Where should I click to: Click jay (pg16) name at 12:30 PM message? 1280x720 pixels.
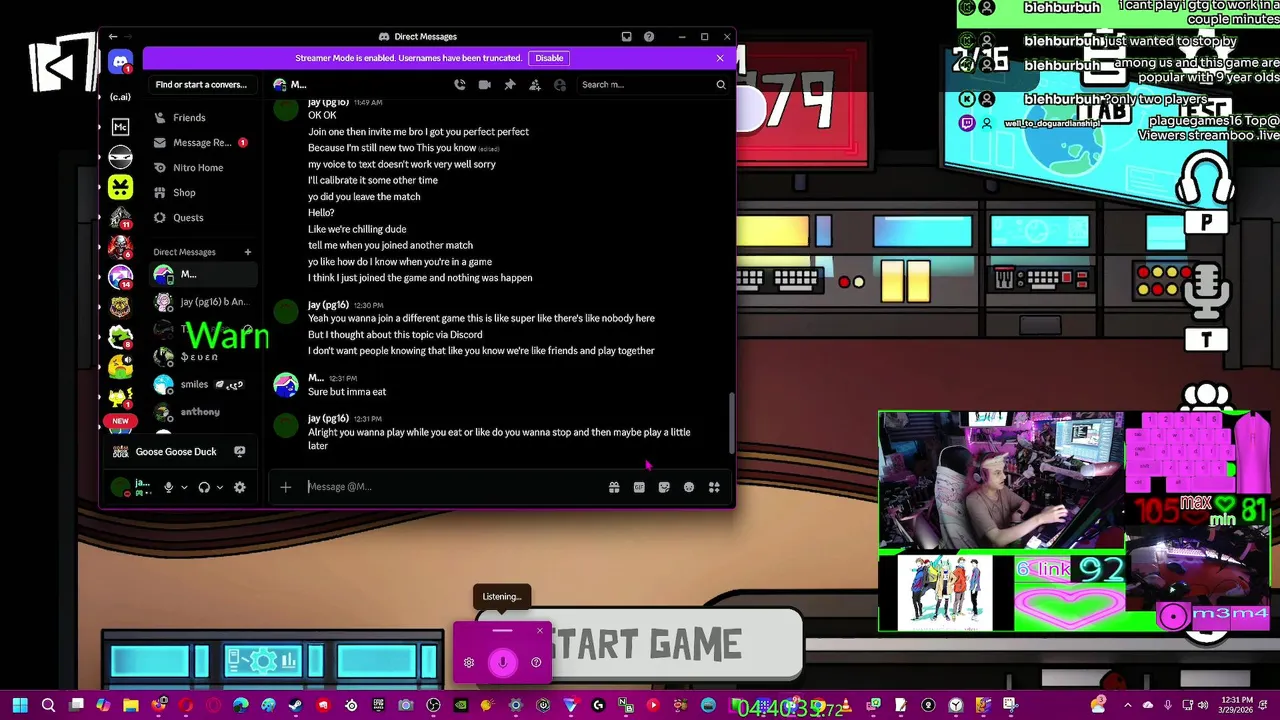pos(328,305)
